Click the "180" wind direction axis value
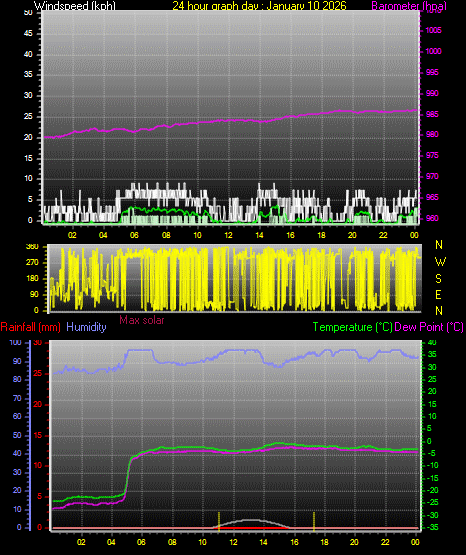 pyautogui.click(x=32, y=279)
